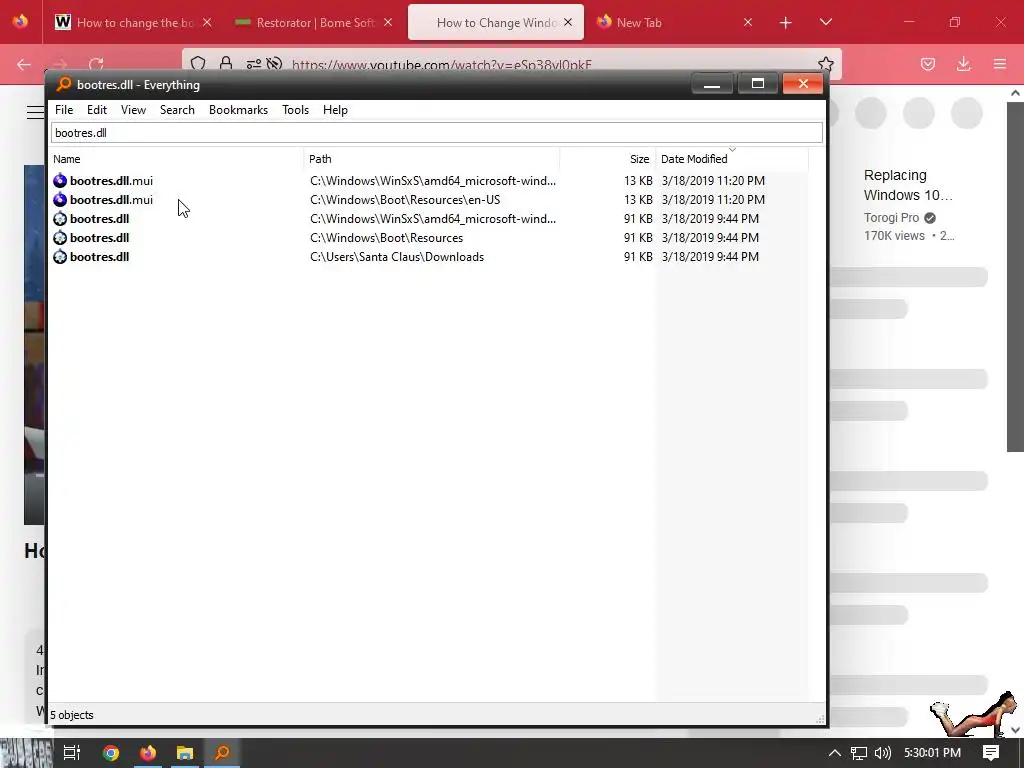The height and width of the screenshot is (768, 1024).
Task: Open the Action Center notifications icon
Action: click(x=991, y=753)
